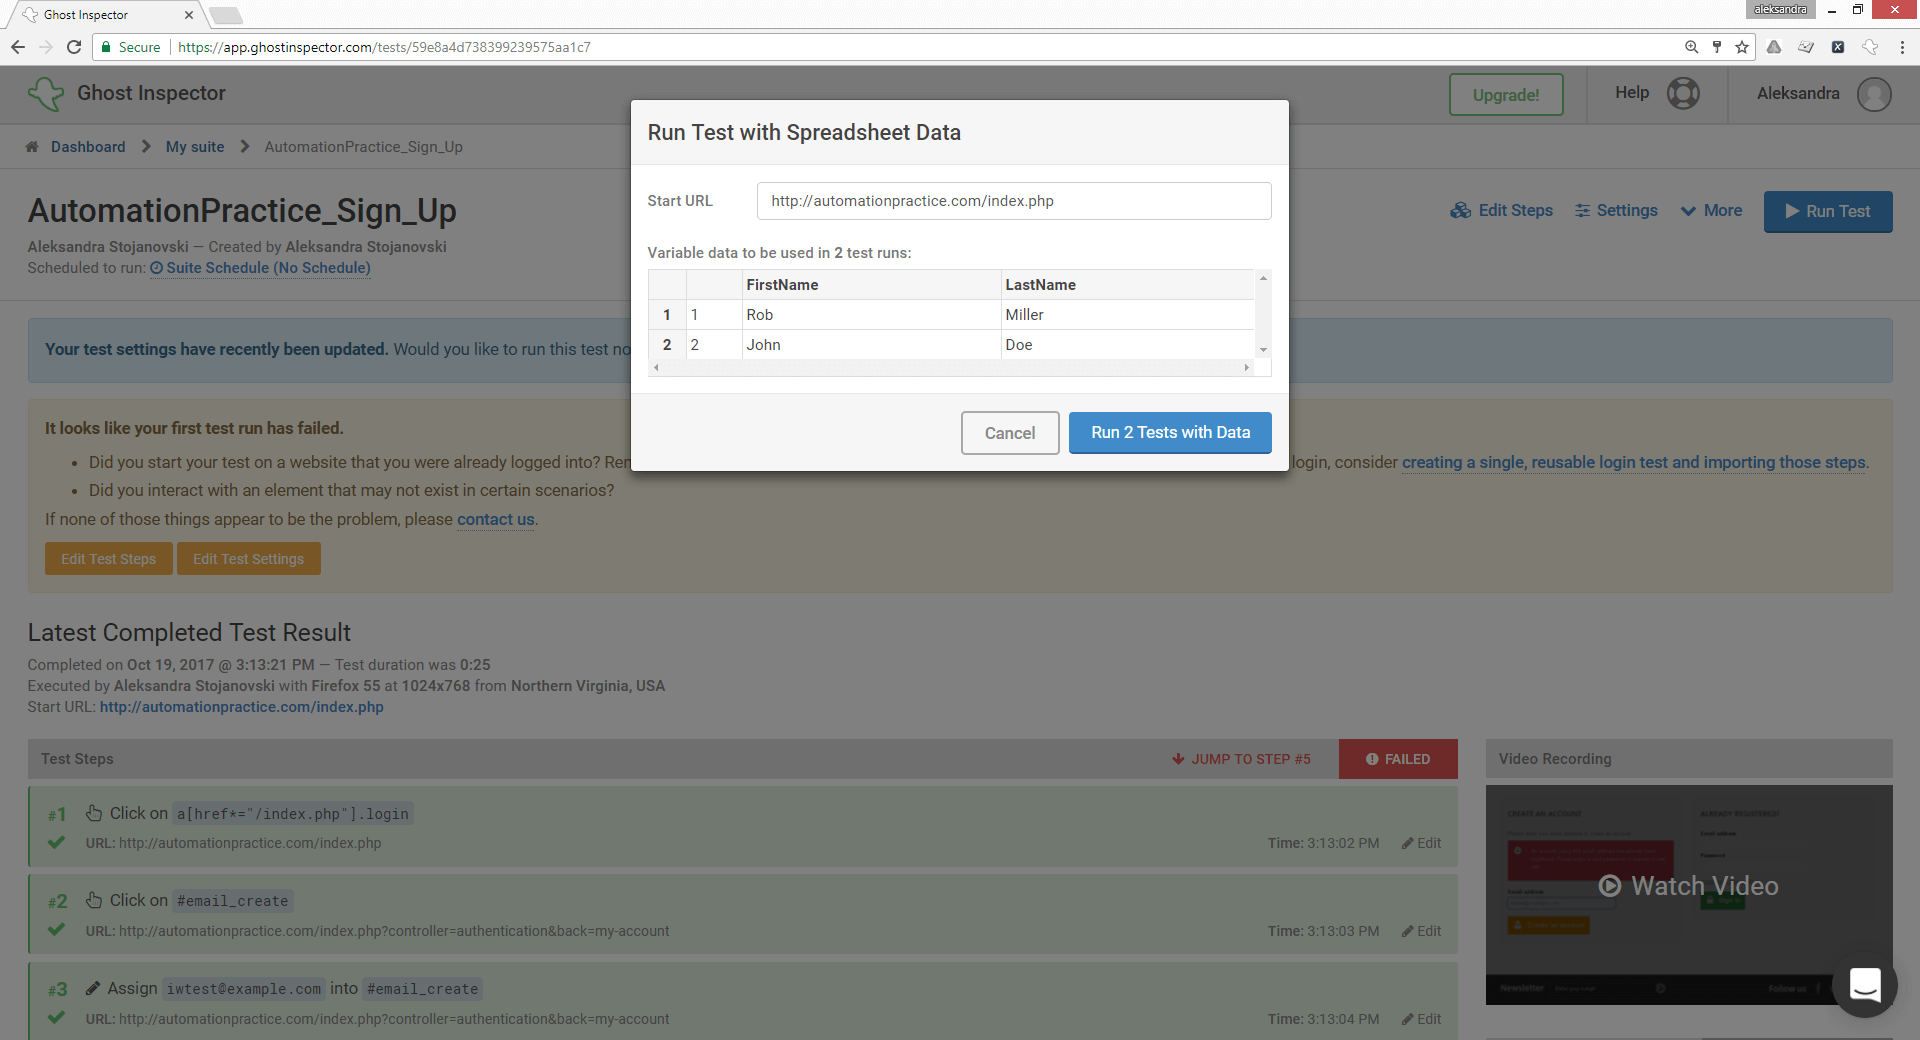Click the Edit Test Steps button
This screenshot has height=1040, width=1920.
(109, 559)
